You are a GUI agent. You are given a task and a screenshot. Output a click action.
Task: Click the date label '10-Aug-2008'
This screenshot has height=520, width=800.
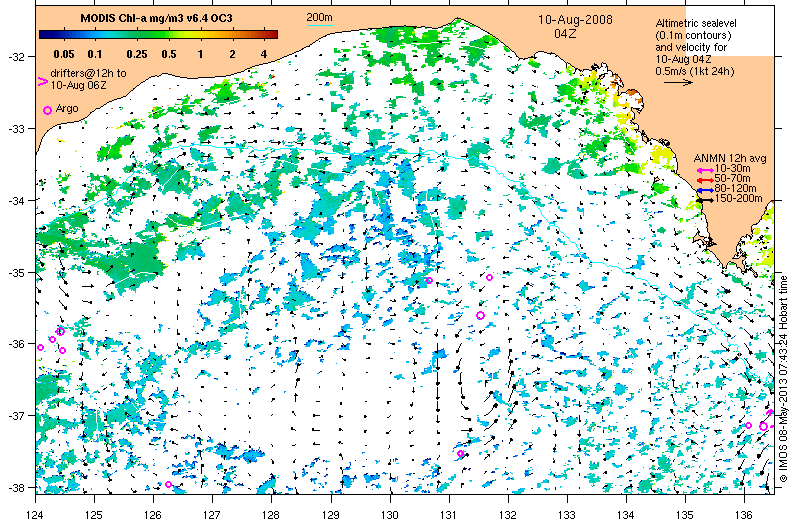575,20
